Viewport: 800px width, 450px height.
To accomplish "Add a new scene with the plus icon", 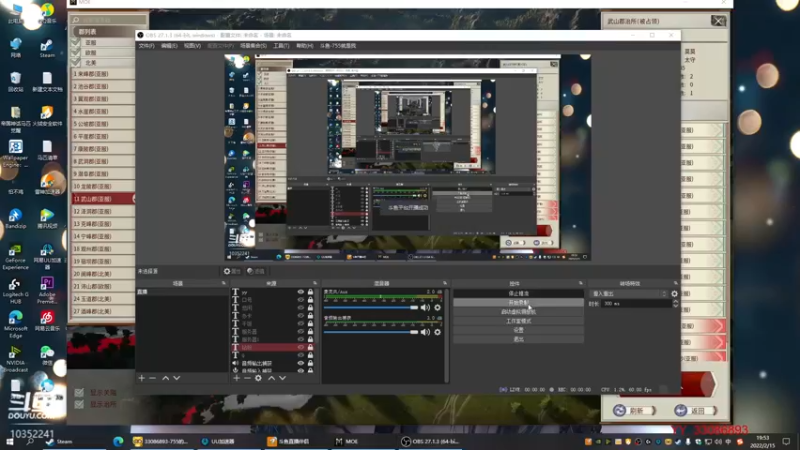I will click(142, 378).
